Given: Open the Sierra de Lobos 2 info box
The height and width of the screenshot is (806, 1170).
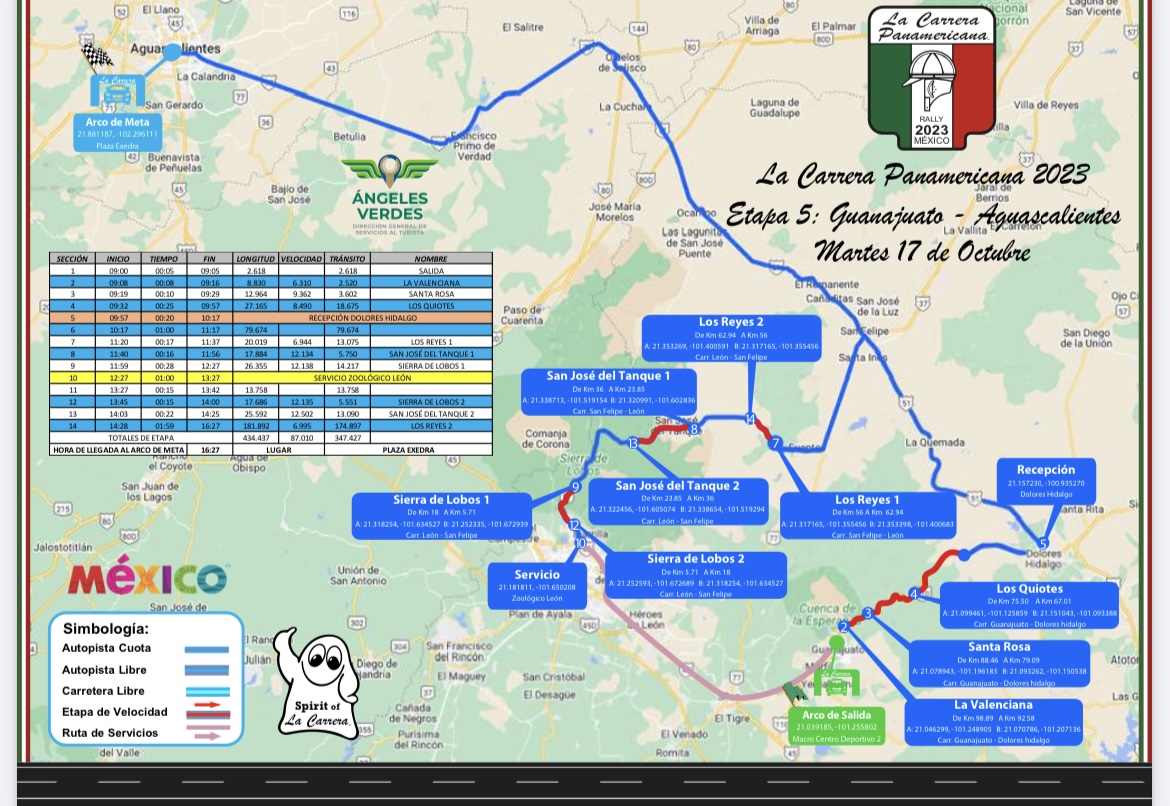Looking at the screenshot, I should tap(696, 575).
